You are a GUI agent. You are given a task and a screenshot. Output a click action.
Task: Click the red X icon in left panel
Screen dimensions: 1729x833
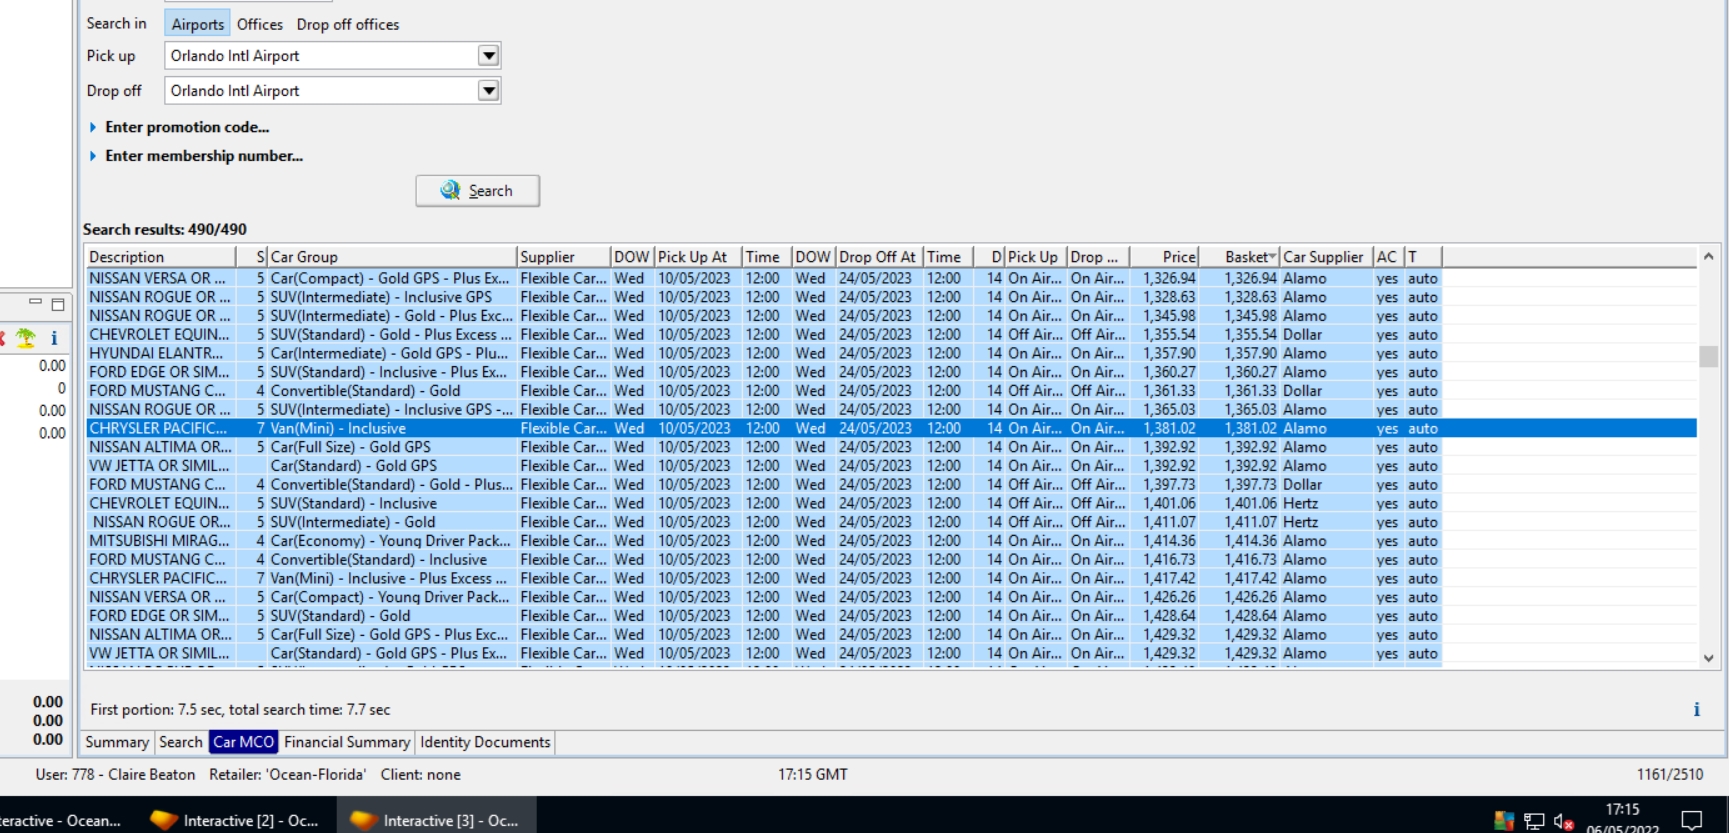point(3,338)
